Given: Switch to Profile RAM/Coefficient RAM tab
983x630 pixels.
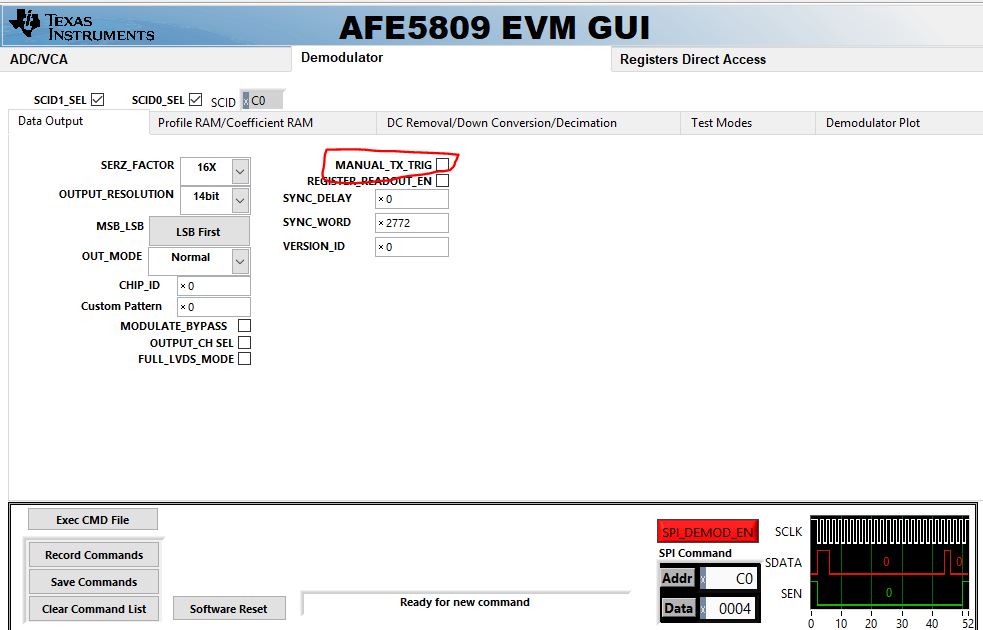Looking at the screenshot, I should pos(263,123).
